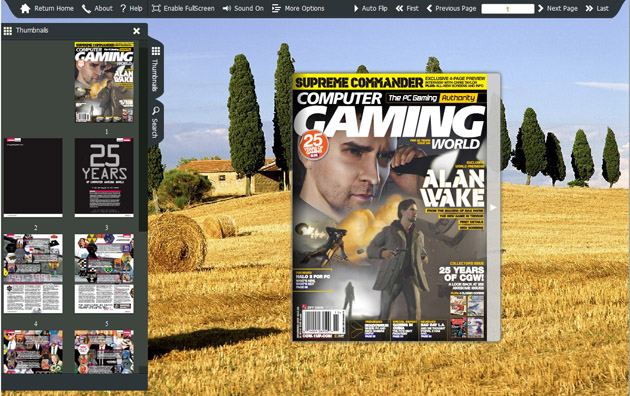Open page 4 thumbnail
This screenshot has height=396, width=630.
click(33, 274)
